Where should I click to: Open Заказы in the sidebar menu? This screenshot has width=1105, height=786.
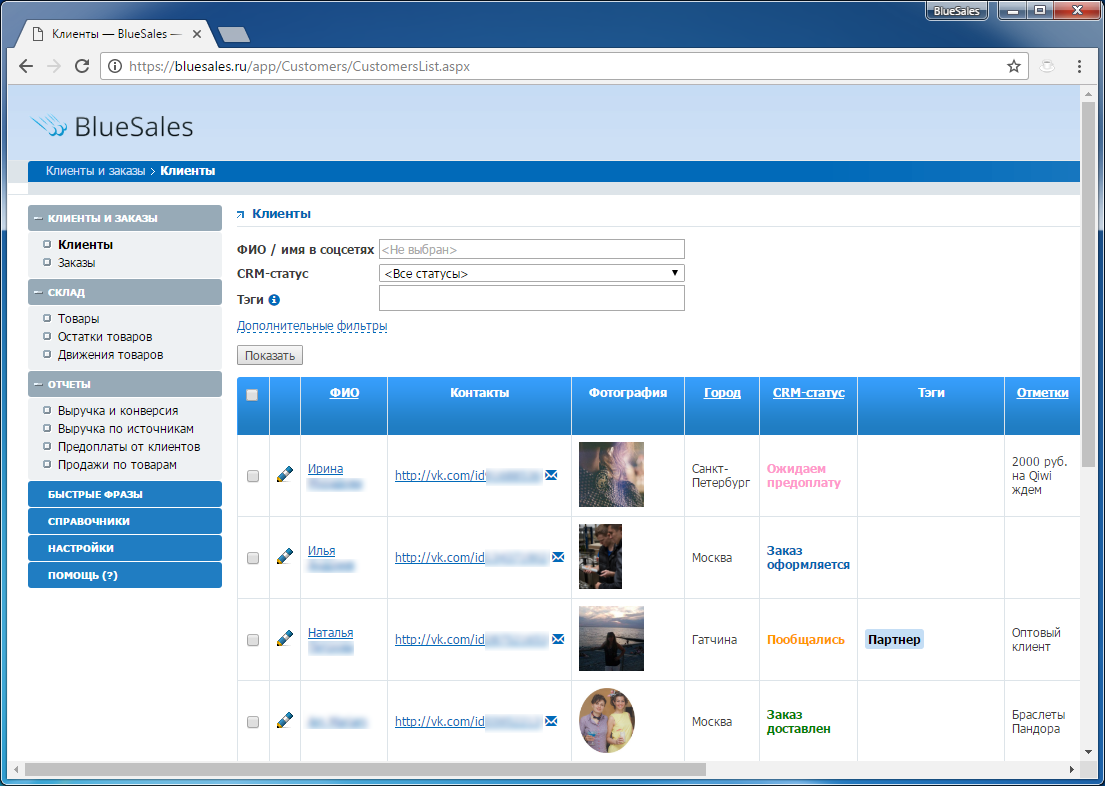pos(77,263)
